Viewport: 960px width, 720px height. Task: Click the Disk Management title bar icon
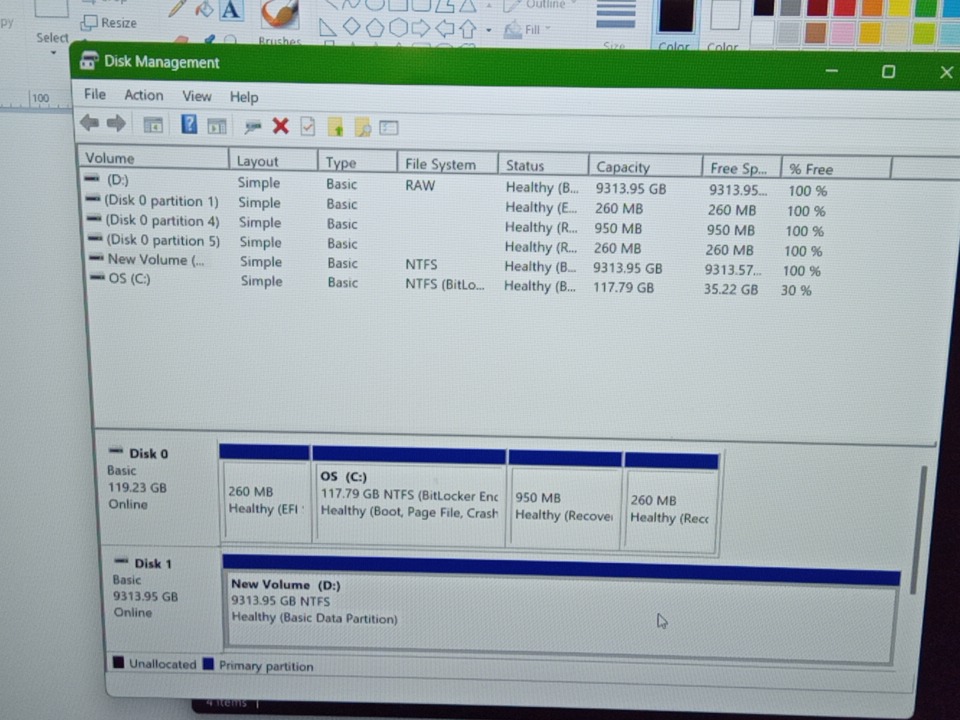[89, 61]
